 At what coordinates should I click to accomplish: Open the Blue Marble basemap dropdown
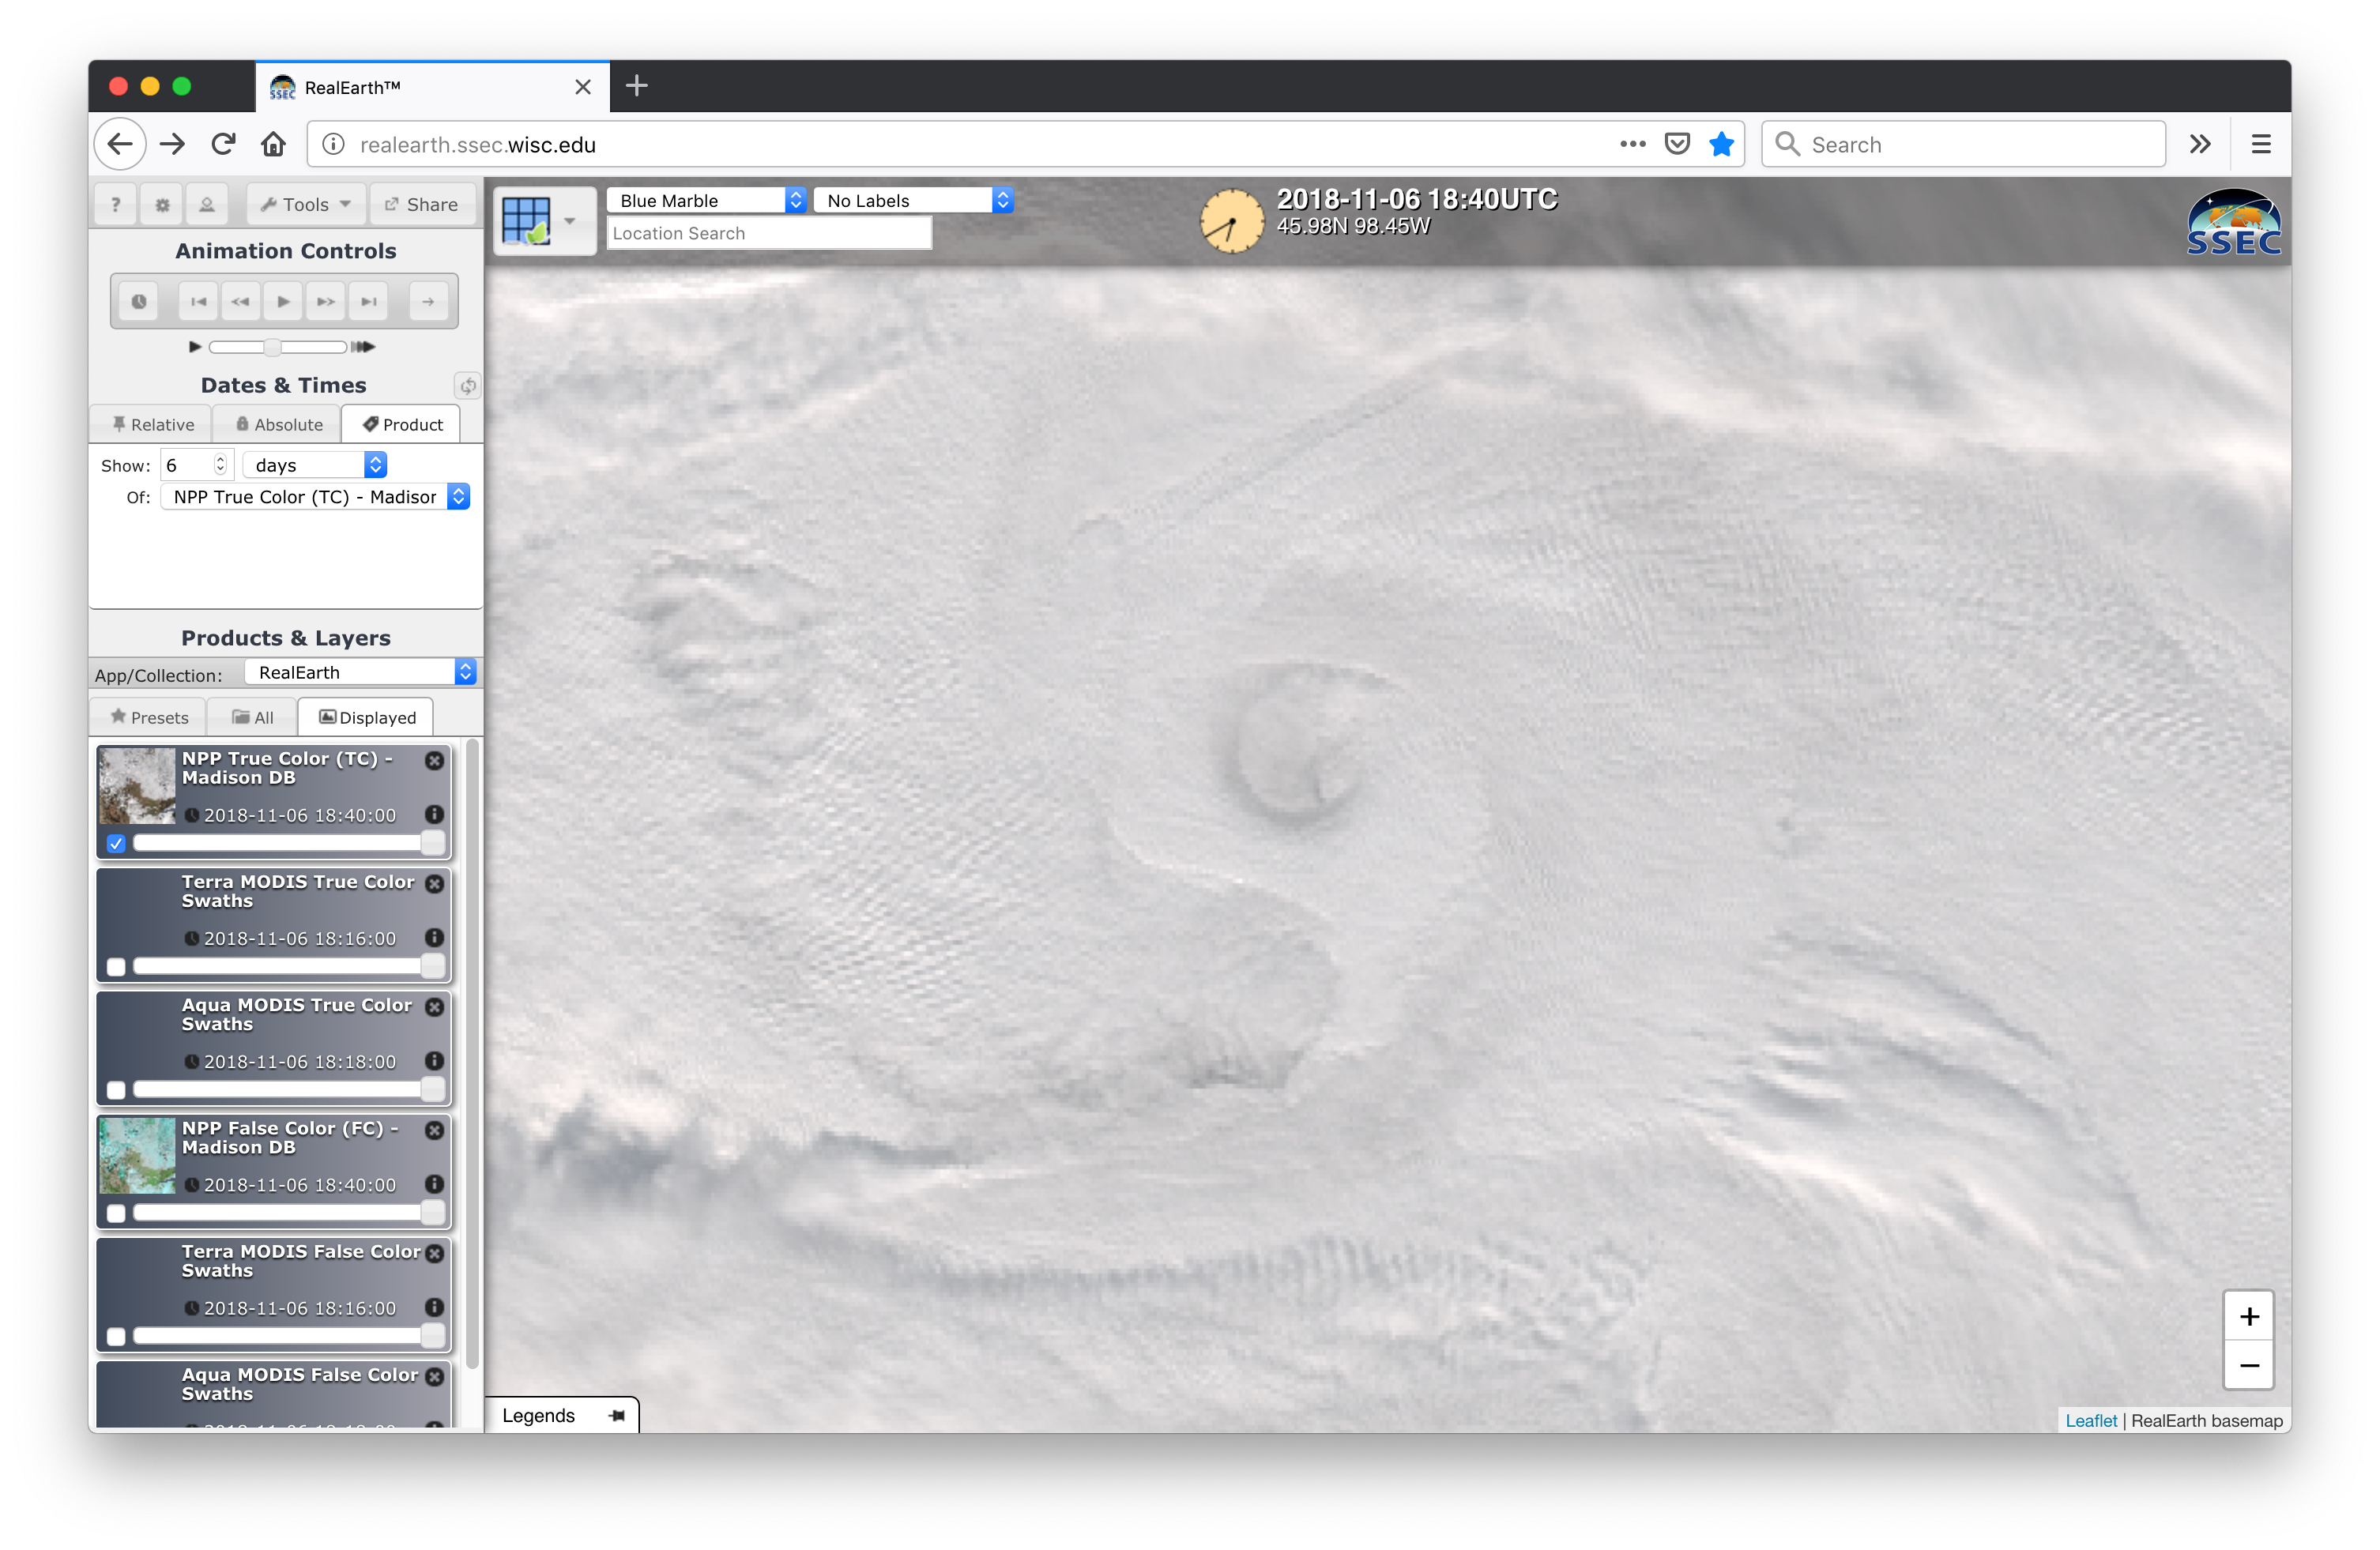coord(706,200)
